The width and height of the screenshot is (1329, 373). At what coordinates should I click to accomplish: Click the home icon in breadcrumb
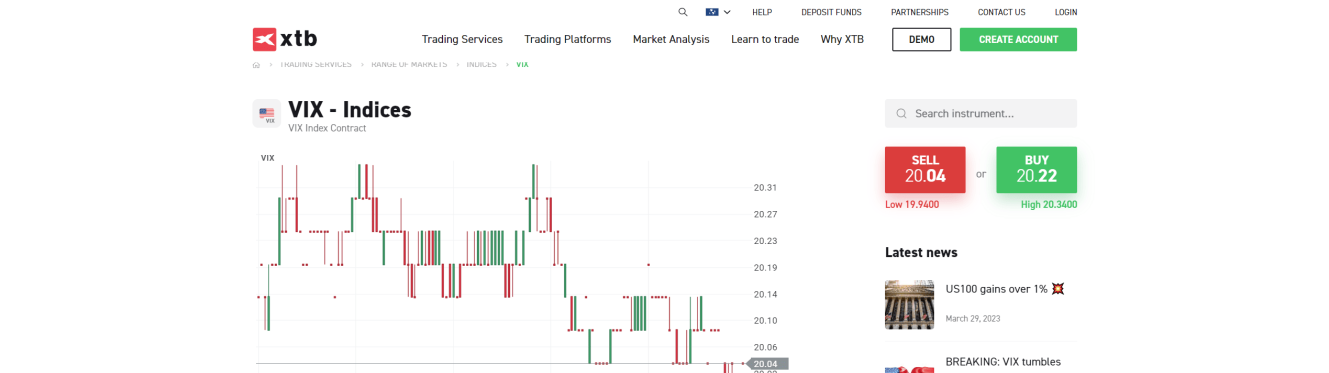[x=257, y=64]
